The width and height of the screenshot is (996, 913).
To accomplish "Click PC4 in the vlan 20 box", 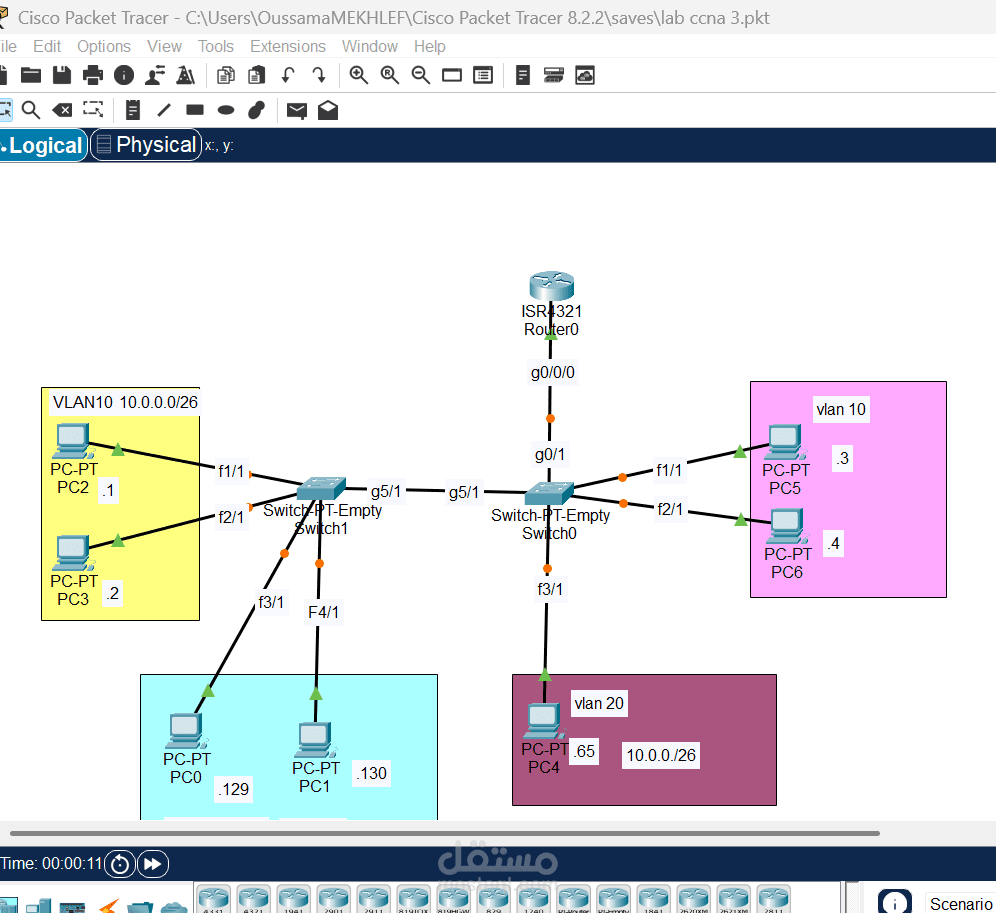I will pyautogui.click(x=543, y=721).
